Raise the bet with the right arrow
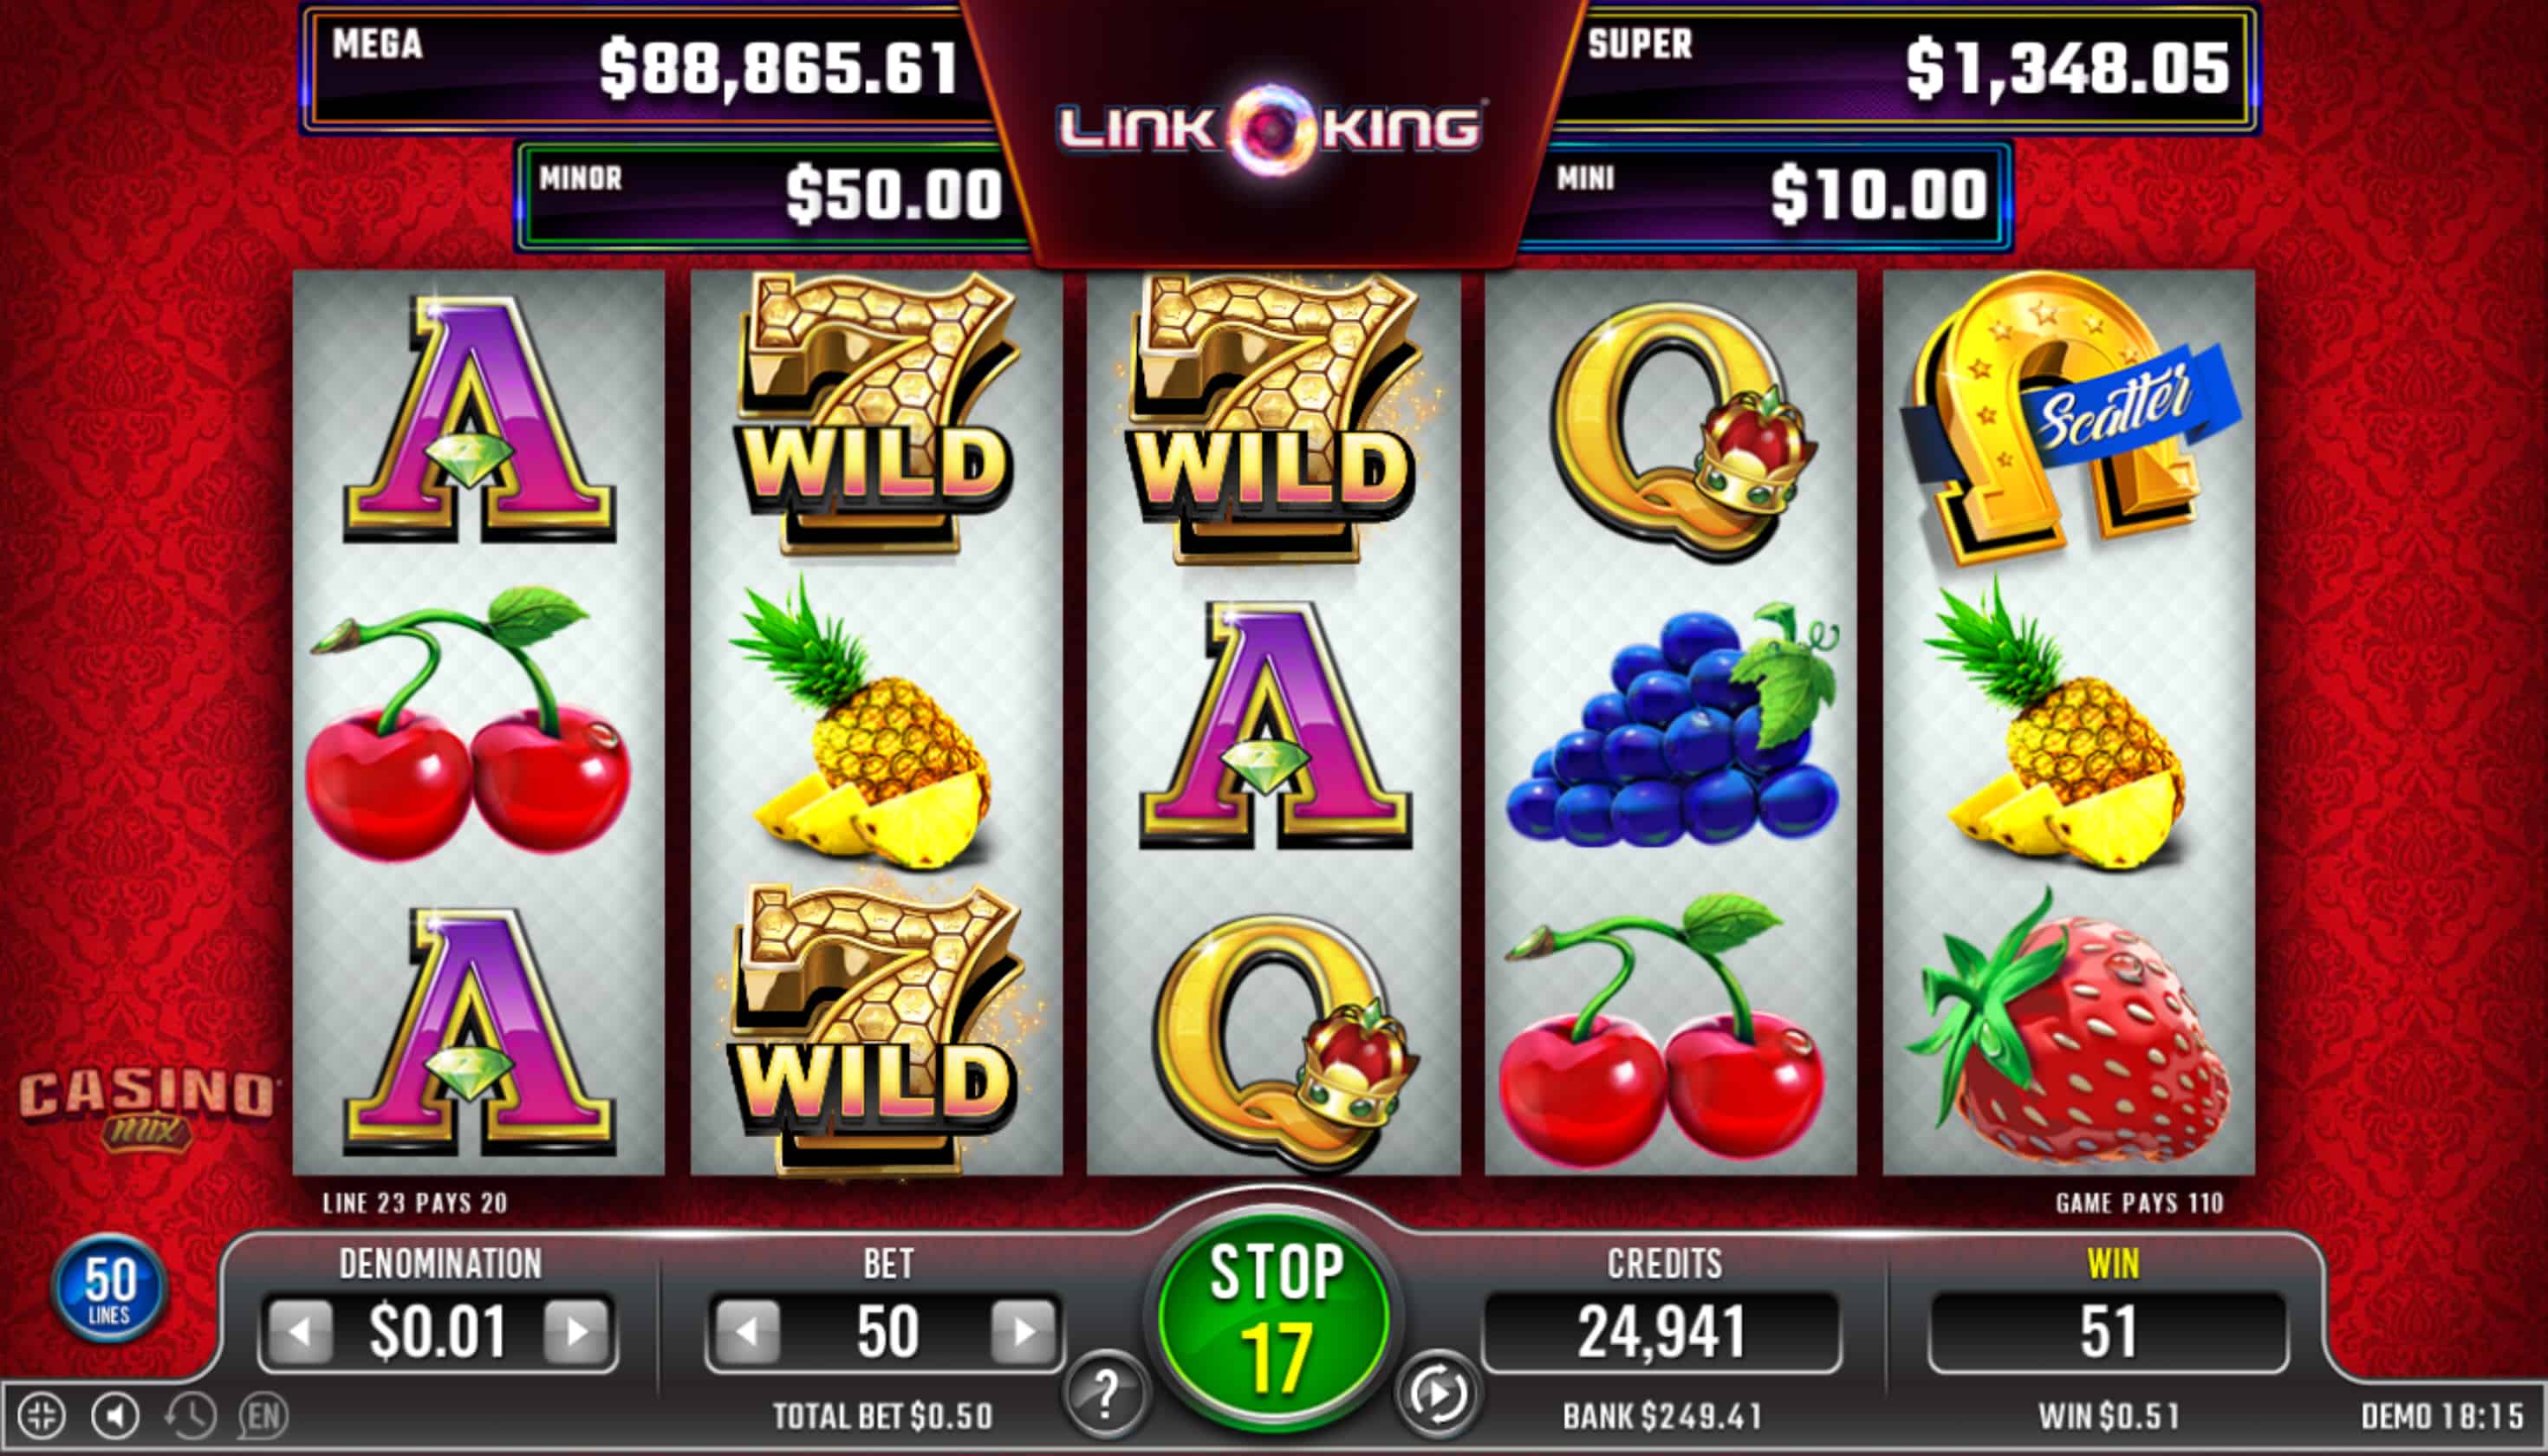This screenshot has width=2548, height=1456. 1024,1332
